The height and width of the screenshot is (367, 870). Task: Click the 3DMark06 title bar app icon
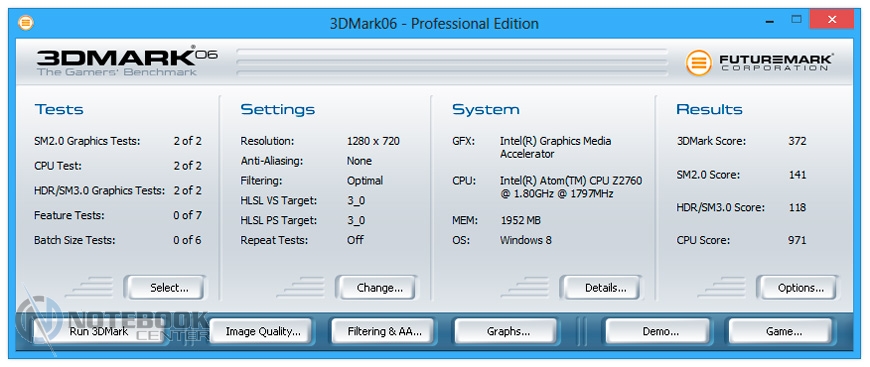26,23
